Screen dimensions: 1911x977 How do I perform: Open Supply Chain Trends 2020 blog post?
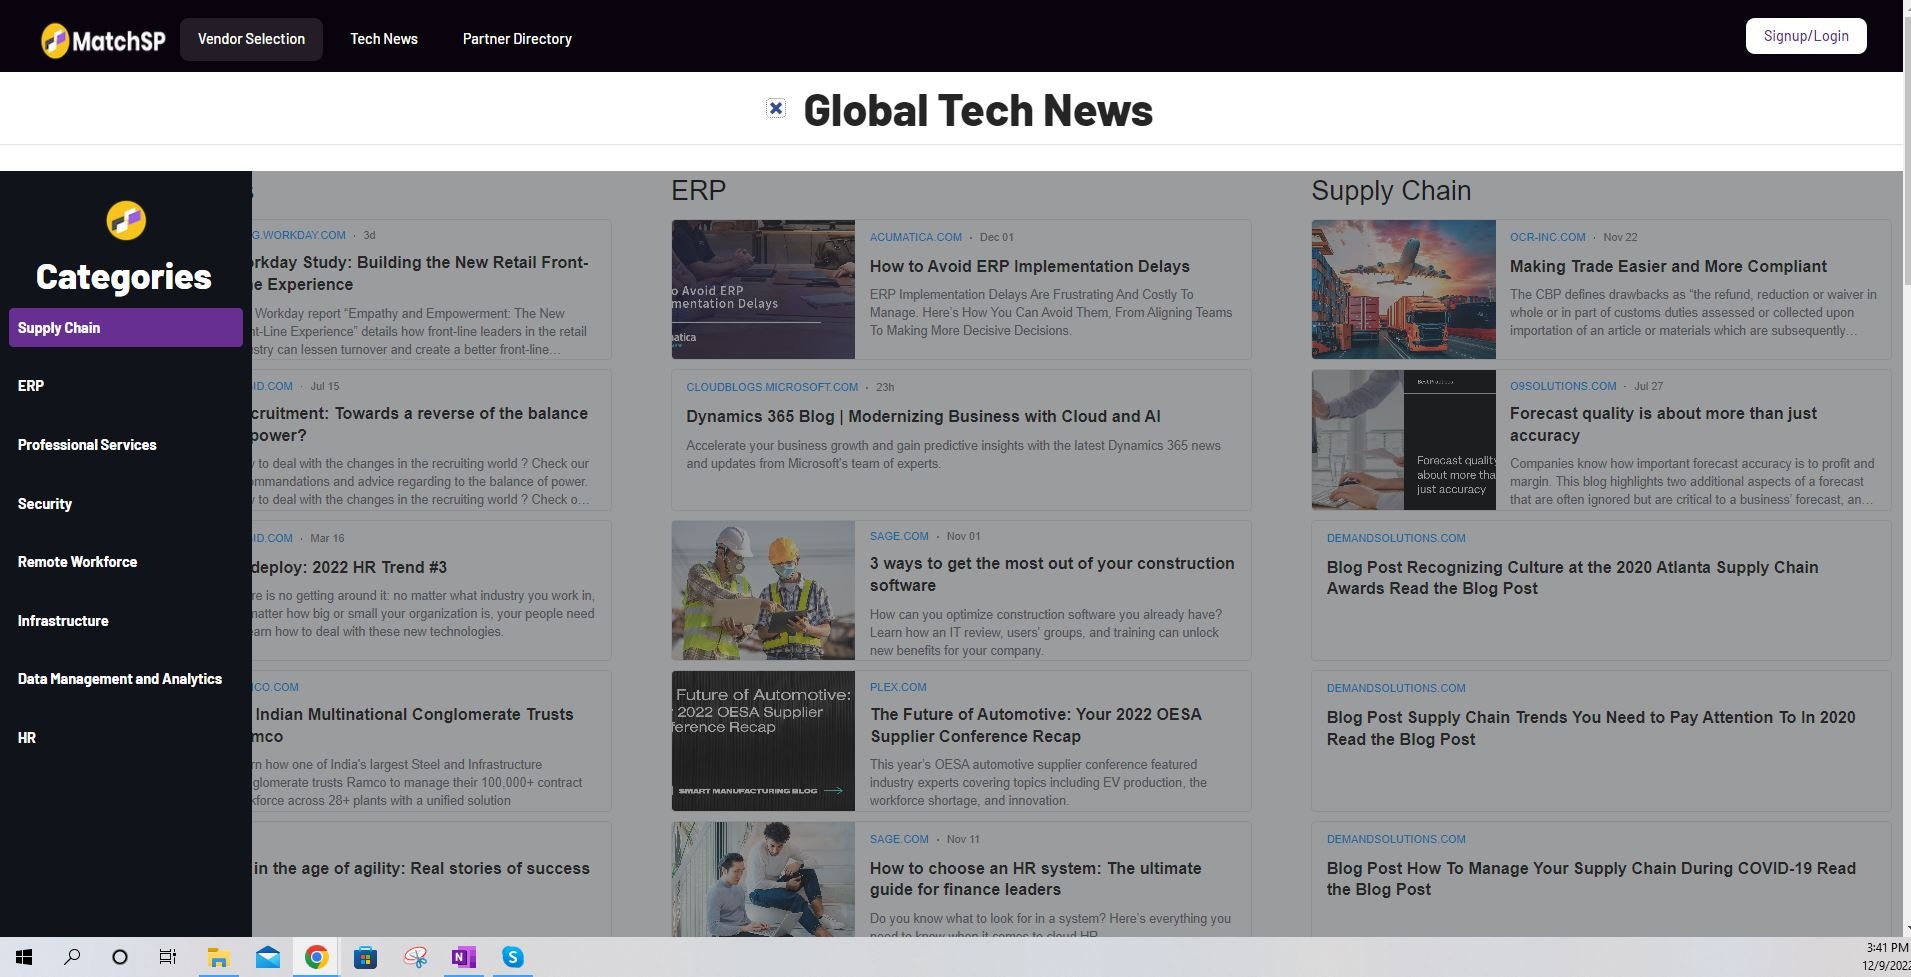(x=1590, y=728)
